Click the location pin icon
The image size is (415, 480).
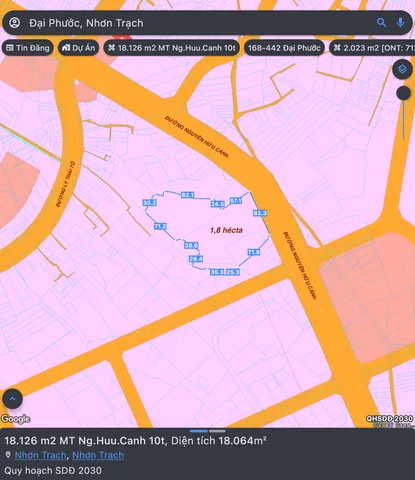pos(8,455)
